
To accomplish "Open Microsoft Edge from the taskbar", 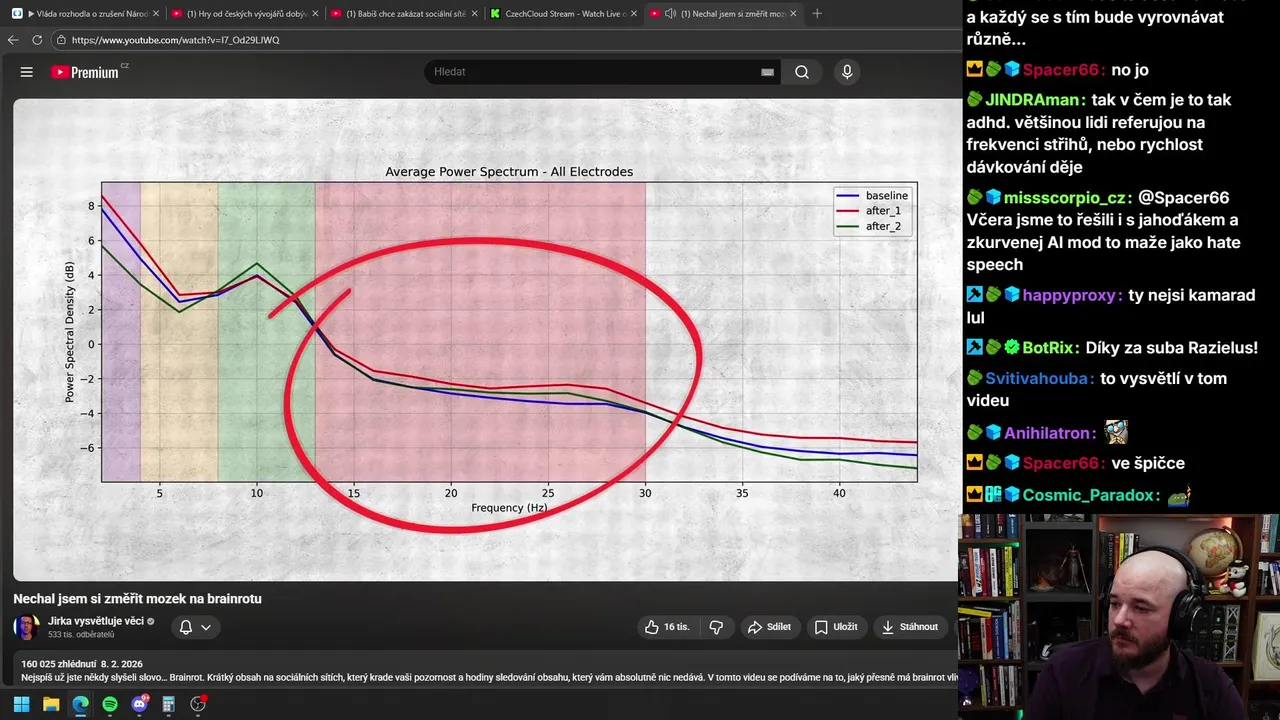I will pyautogui.click(x=80, y=704).
